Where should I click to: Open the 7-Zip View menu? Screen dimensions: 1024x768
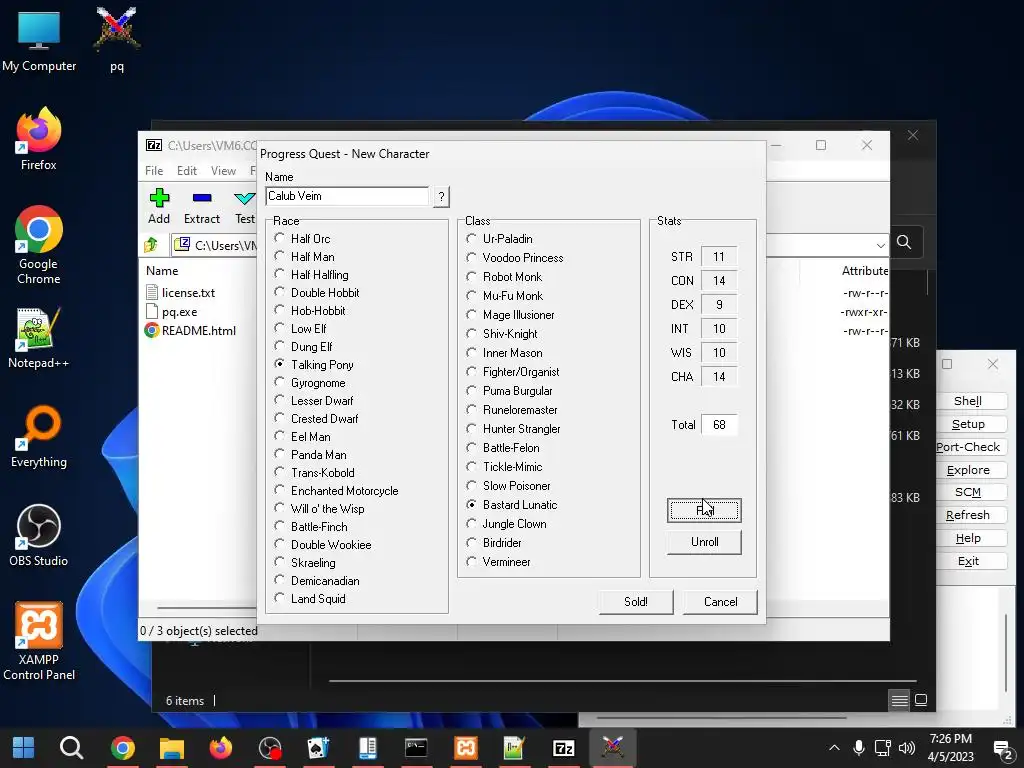coord(223,170)
